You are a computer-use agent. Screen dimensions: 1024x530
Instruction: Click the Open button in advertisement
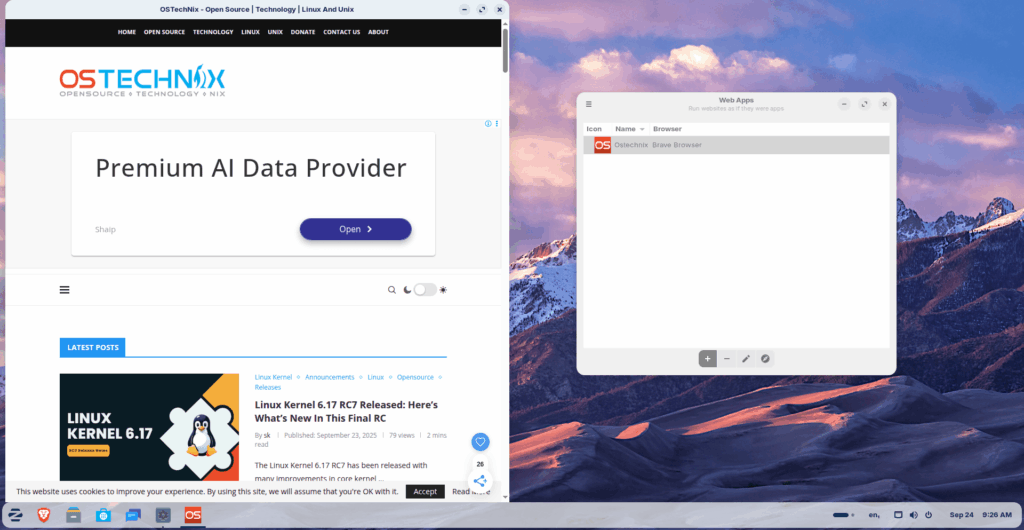click(x=355, y=229)
